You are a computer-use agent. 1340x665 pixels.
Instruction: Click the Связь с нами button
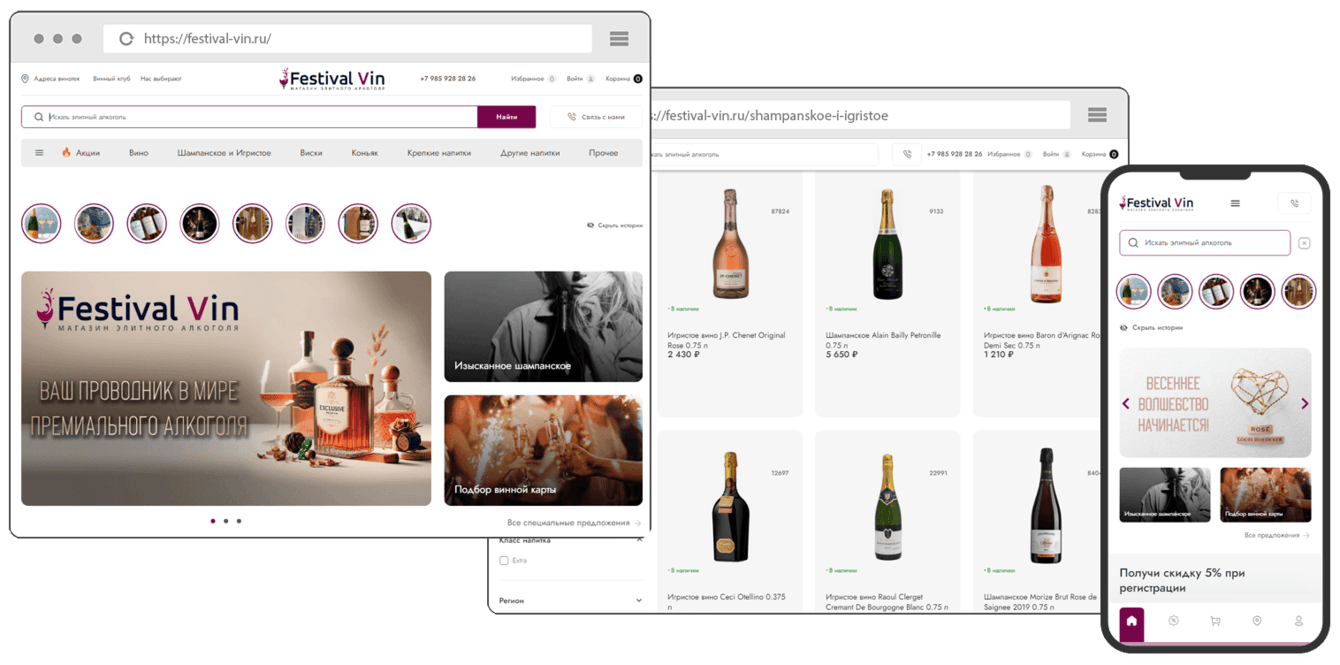(597, 117)
